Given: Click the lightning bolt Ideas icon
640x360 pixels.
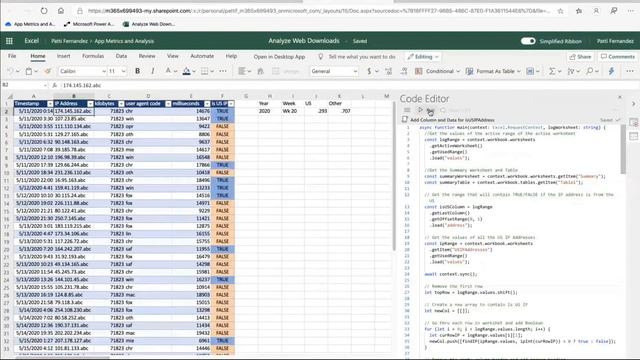Looking at the screenshot, I should (611, 71).
